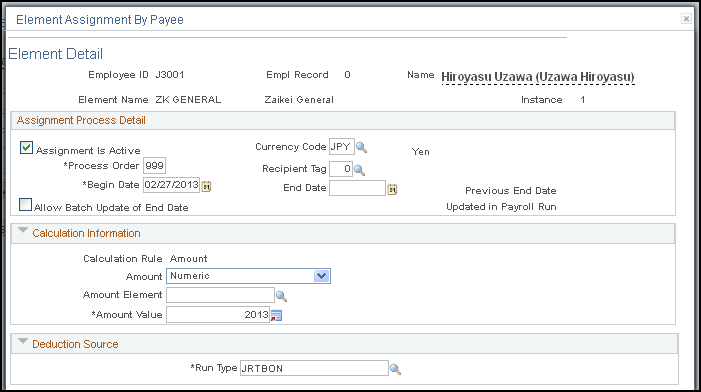Close the Element Assignment By Payee dialog
The image size is (701, 392).
[686, 18]
